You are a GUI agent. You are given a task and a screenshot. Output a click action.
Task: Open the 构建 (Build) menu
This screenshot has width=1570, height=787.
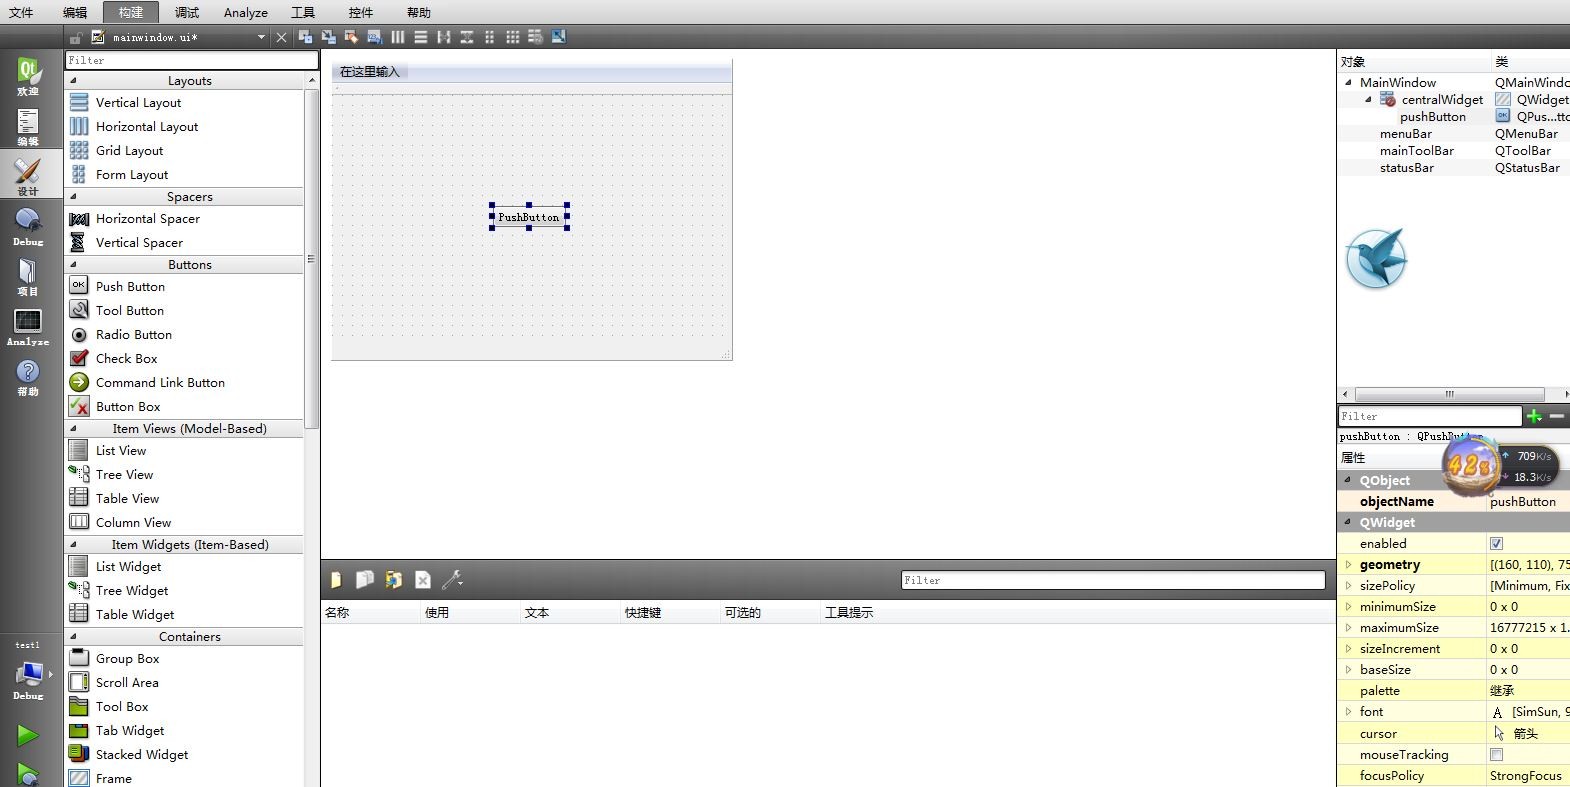tap(131, 12)
